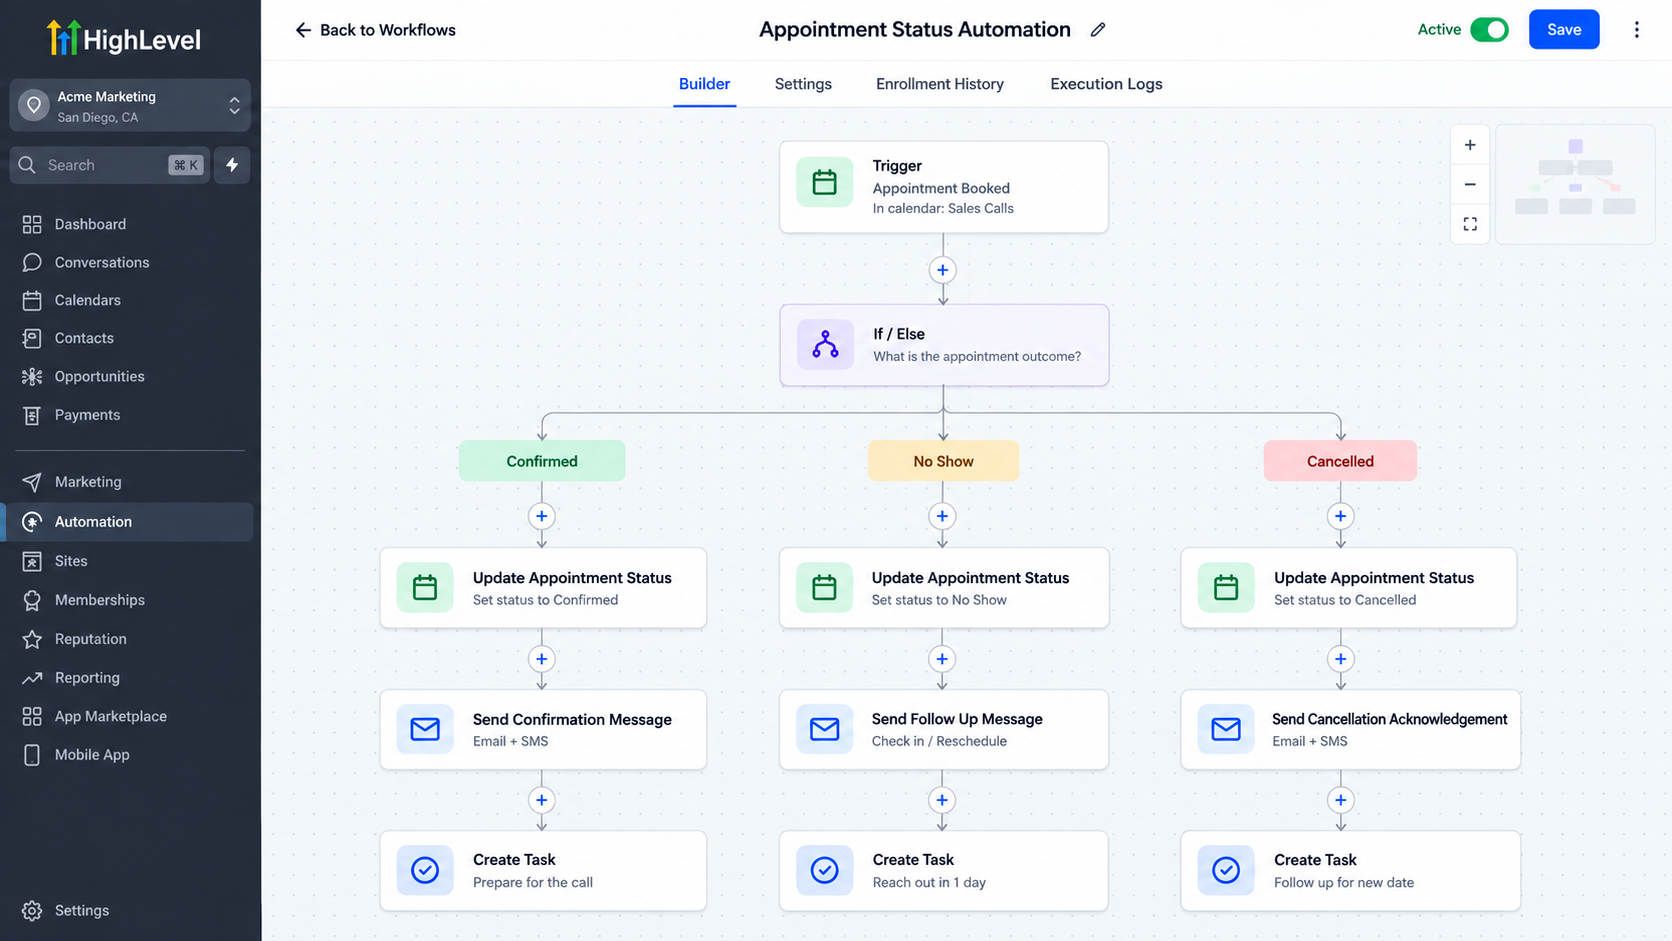This screenshot has width=1672, height=941.
Task: Click the sidebar Search field
Action: point(110,165)
